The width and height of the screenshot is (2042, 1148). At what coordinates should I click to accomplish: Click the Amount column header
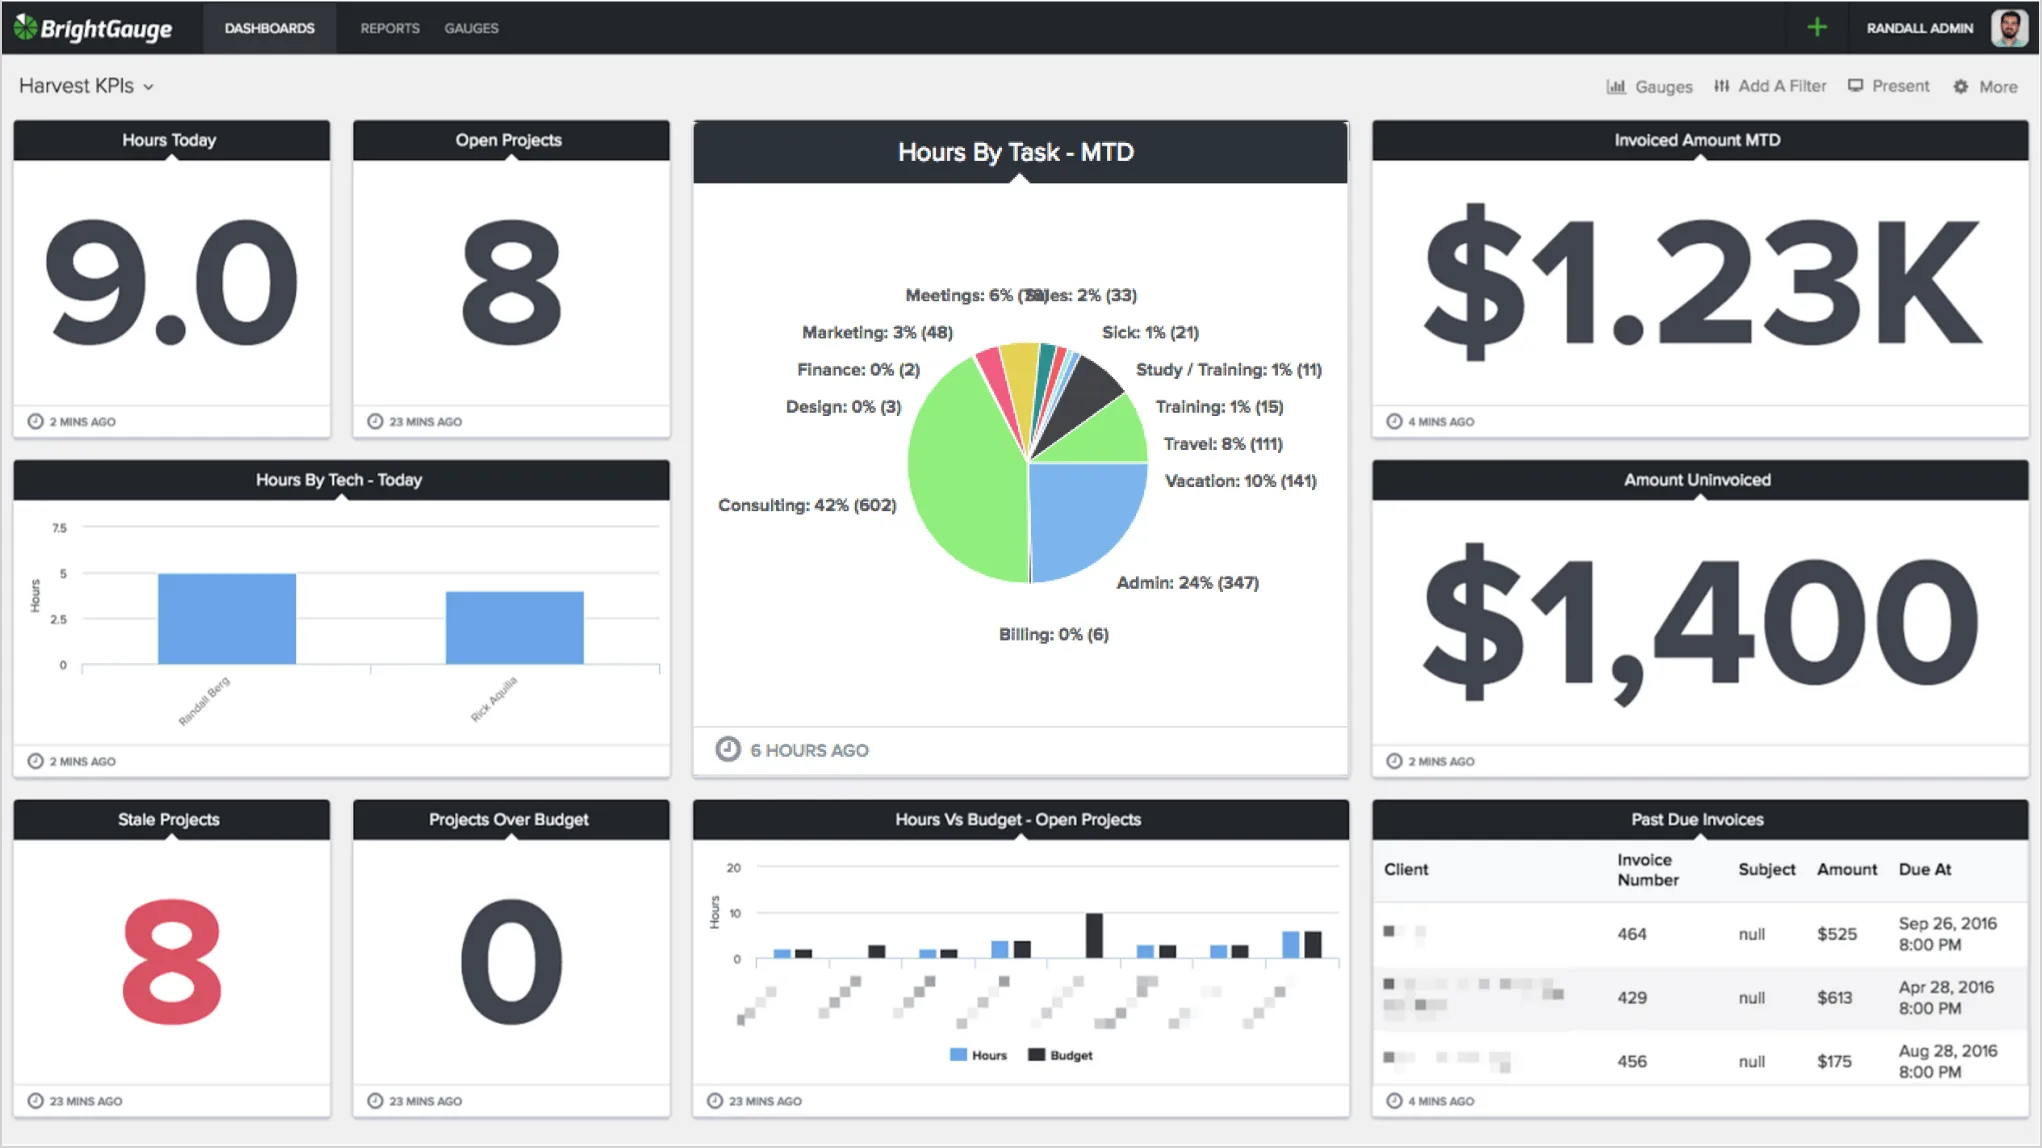pos(1846,870)
